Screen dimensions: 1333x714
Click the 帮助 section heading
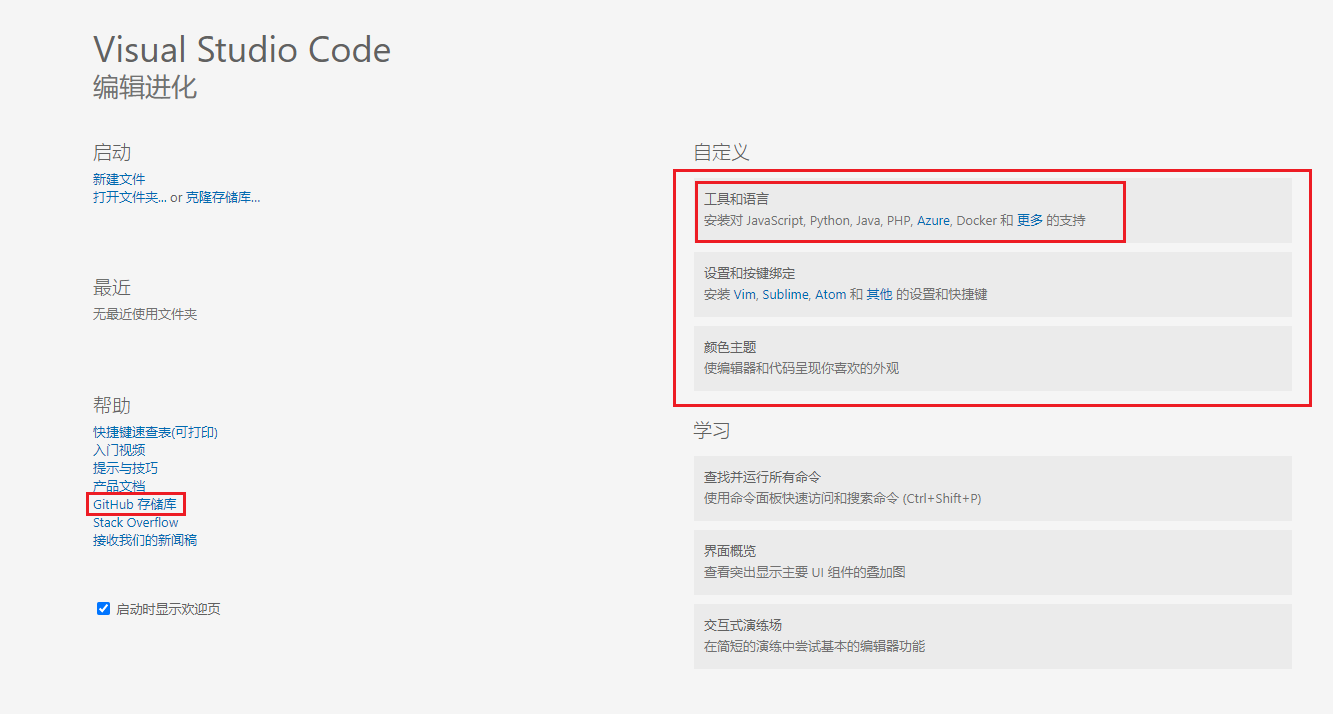click(112, 405)
